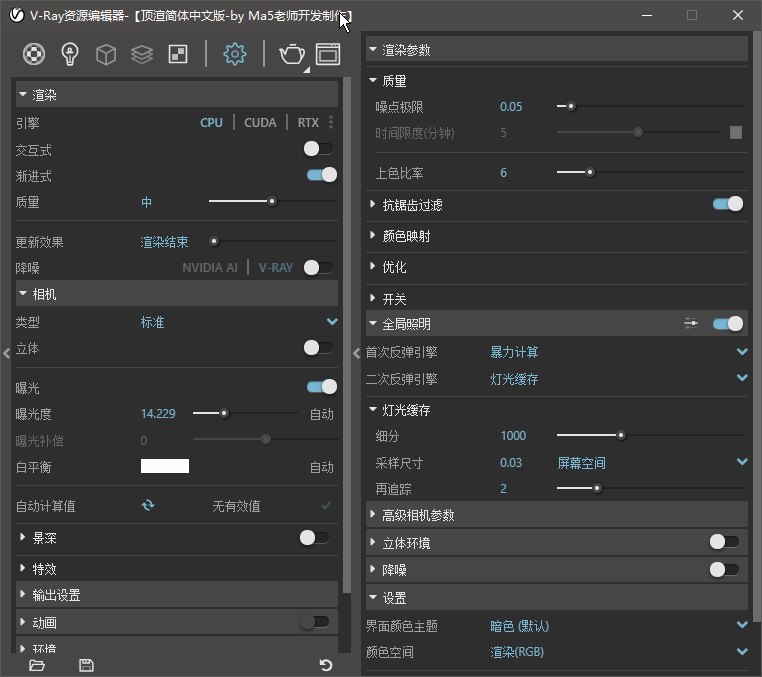
Task: Show the frame buffer window icon
Action: [x=328, y=54]
